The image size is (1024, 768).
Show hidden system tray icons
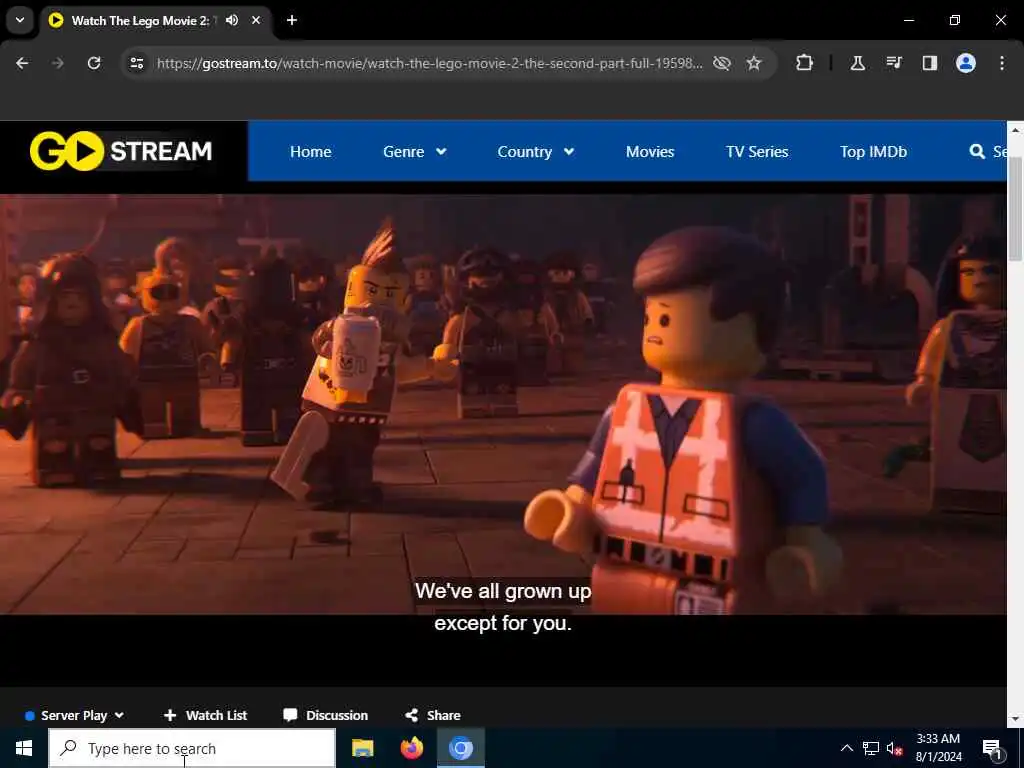click(846, 748)
